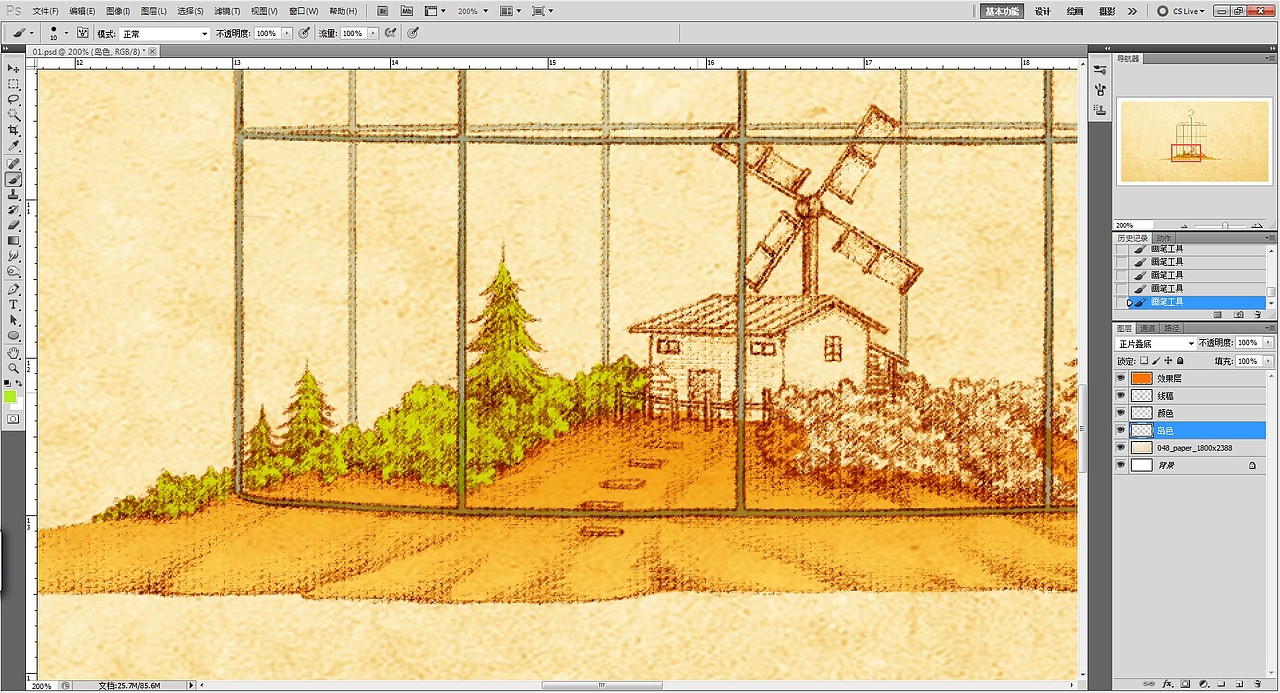Switch to the 通道 tab

coord(1148,328)
